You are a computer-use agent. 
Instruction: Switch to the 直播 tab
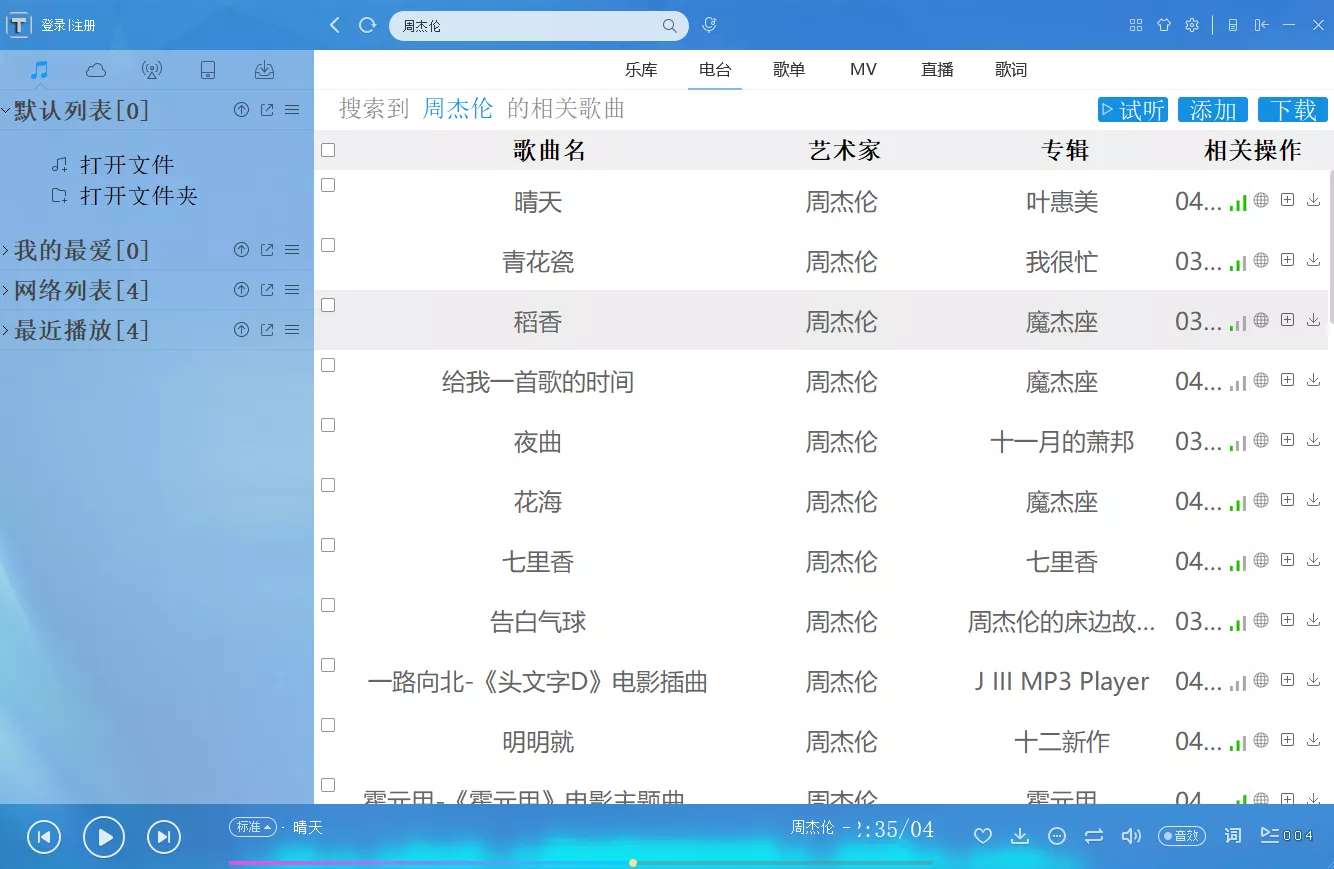937,70
